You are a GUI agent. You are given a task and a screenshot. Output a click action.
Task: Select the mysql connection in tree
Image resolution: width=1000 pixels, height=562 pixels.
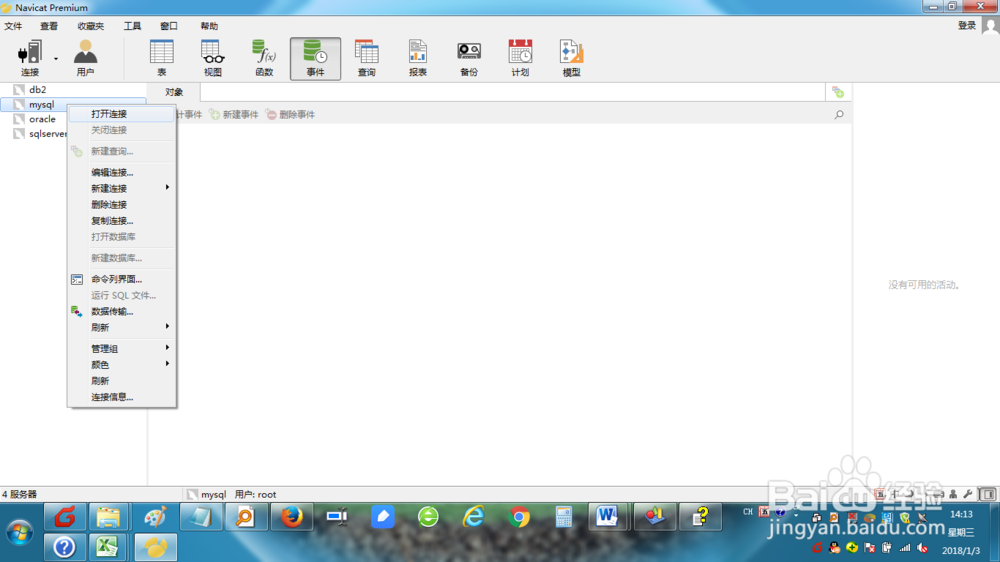click(41, 105)
